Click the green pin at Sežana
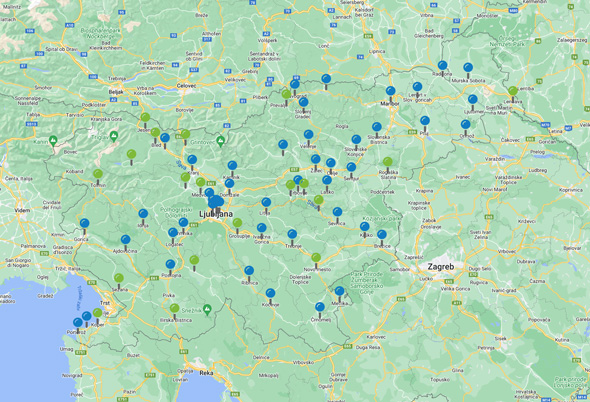The width and height of the screenshot is (590, 402). click(119, 281)
